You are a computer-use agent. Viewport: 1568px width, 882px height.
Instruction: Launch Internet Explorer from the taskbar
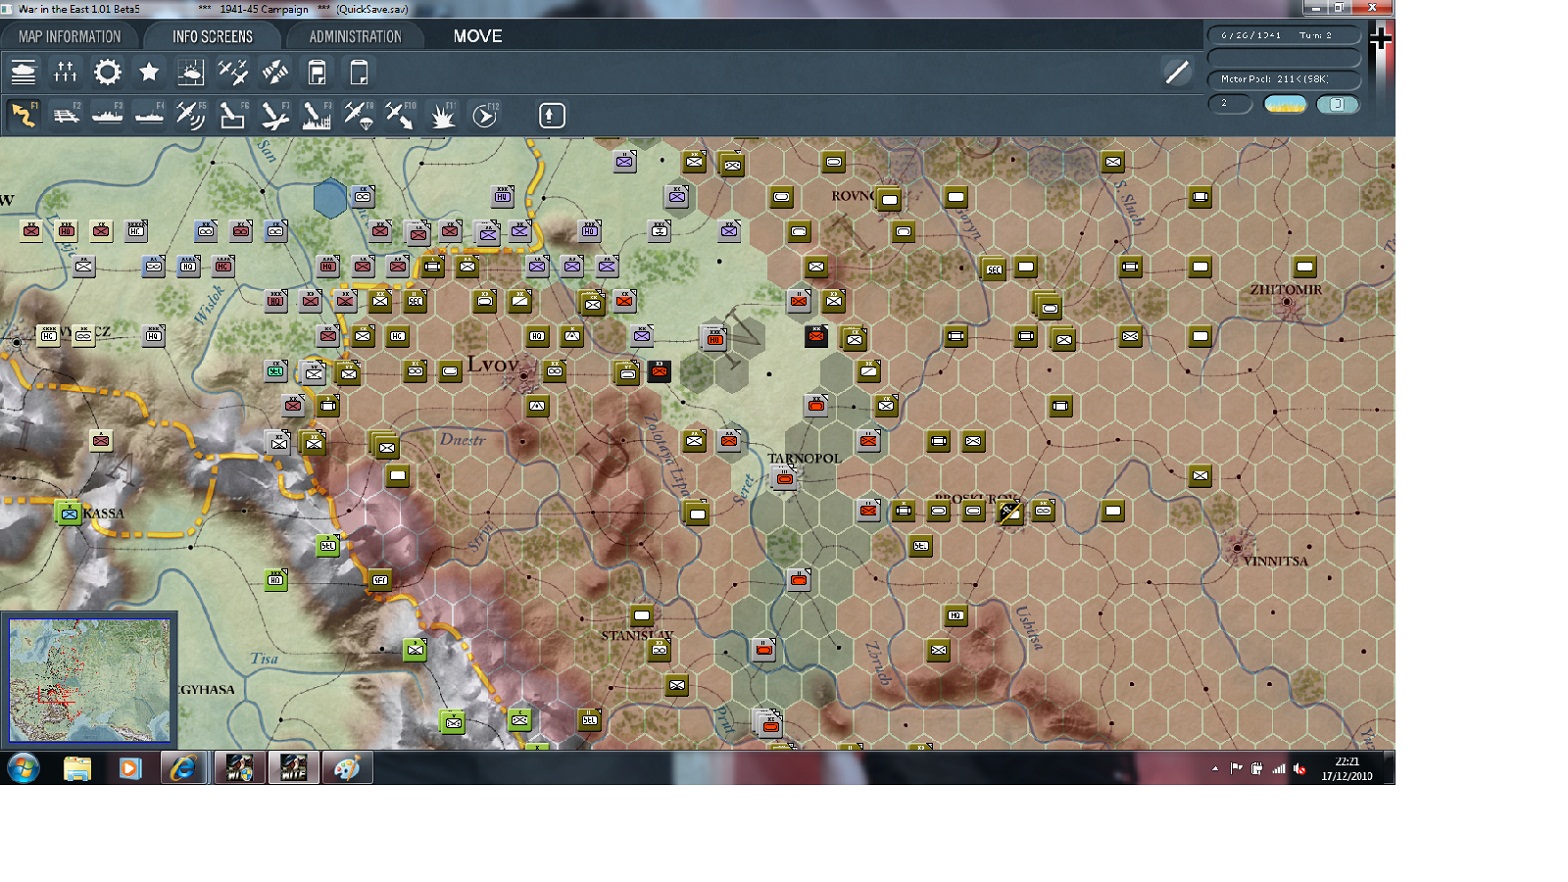[184, 768]
